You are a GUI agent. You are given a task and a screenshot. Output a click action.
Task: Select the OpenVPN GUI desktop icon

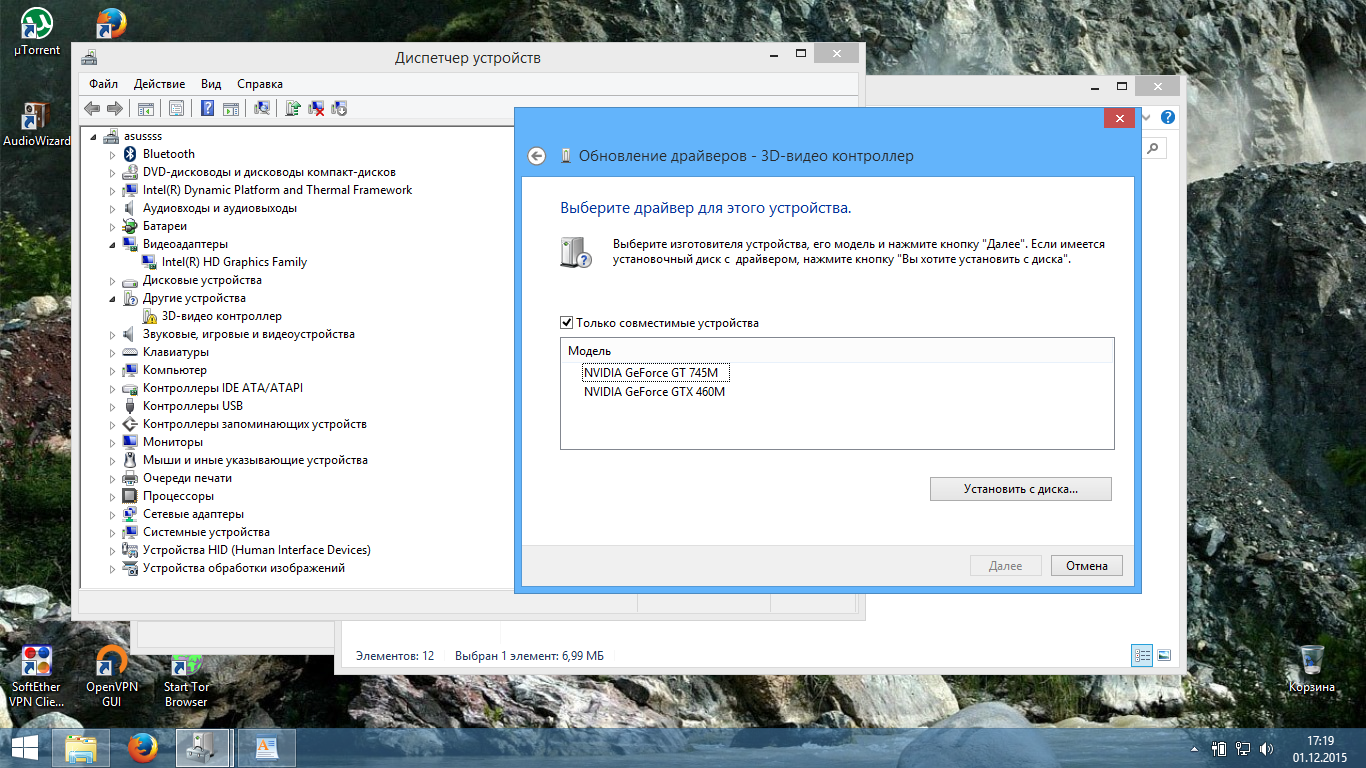pyautogui.click(x=111, y=677)
